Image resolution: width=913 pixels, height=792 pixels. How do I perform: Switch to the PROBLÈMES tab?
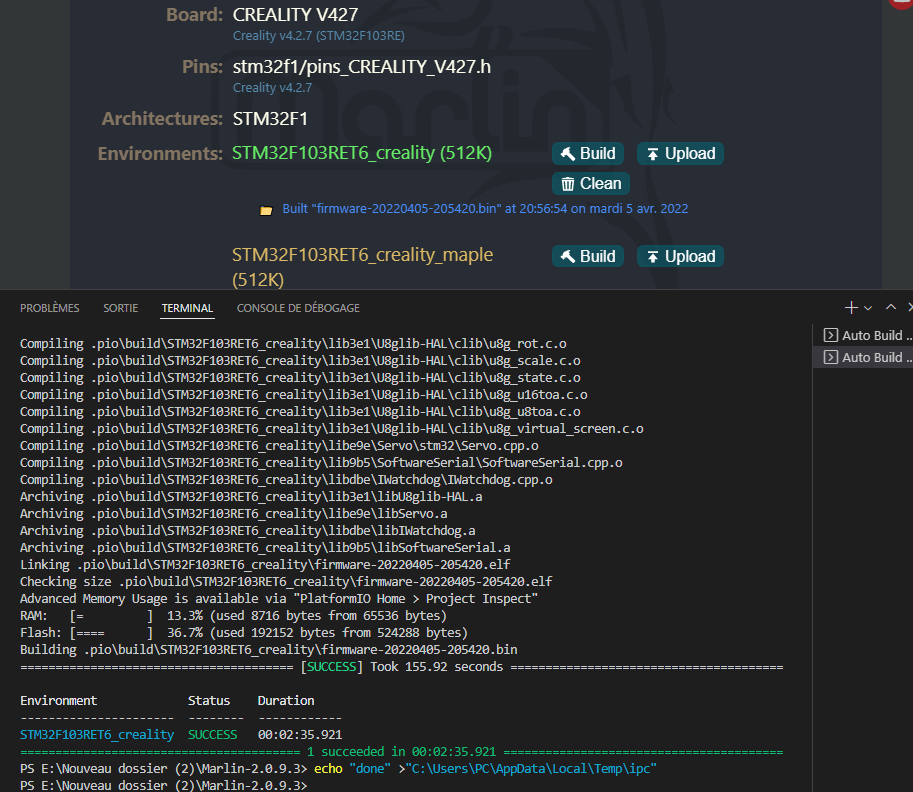[49, 308]
